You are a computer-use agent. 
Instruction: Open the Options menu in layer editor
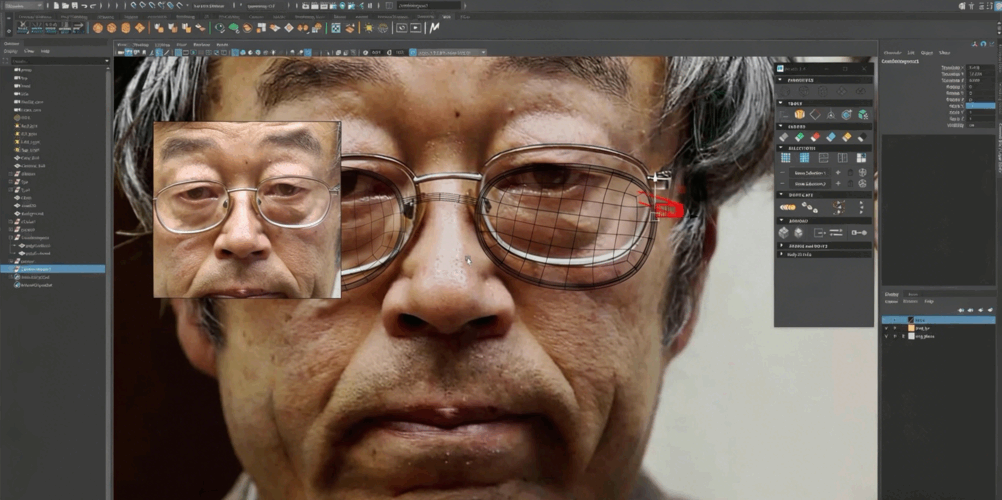[x=911, y=301]
